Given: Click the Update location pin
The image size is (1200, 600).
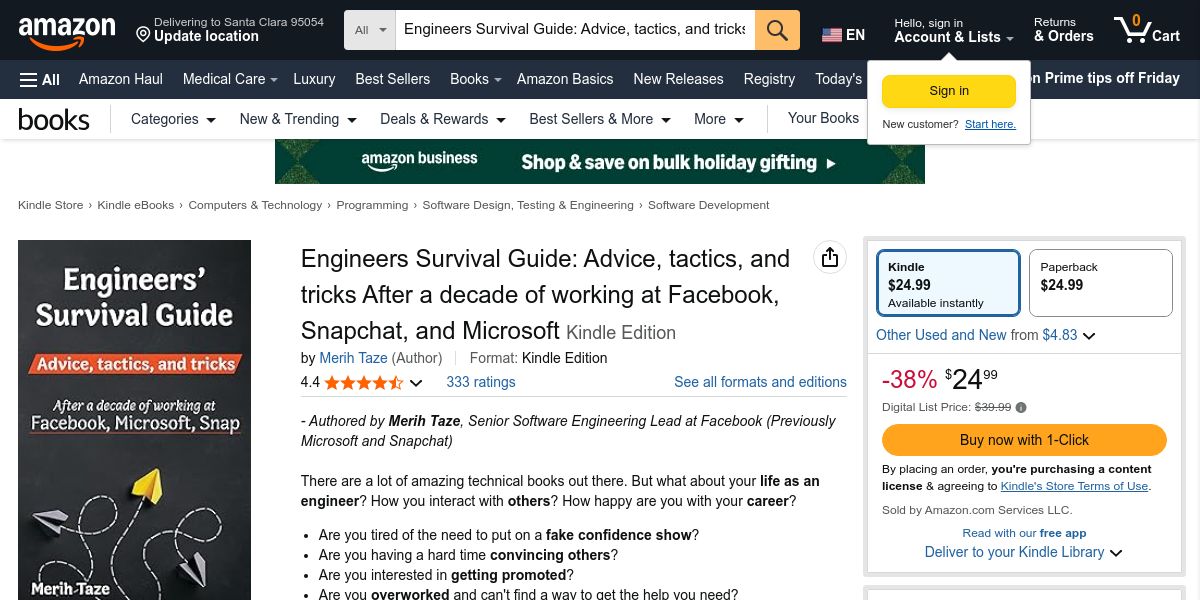Looking at the screenshot, I should point(143,36).
